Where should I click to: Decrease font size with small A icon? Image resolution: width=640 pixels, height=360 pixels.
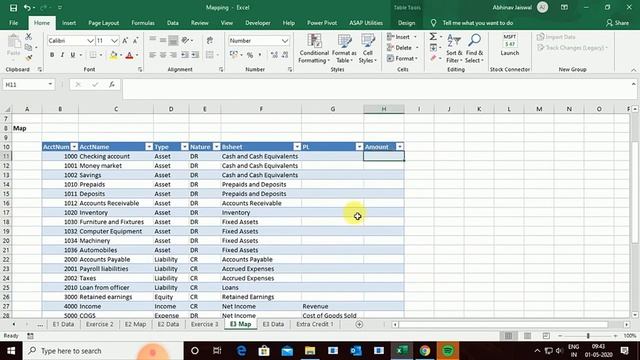pos(136,40)
